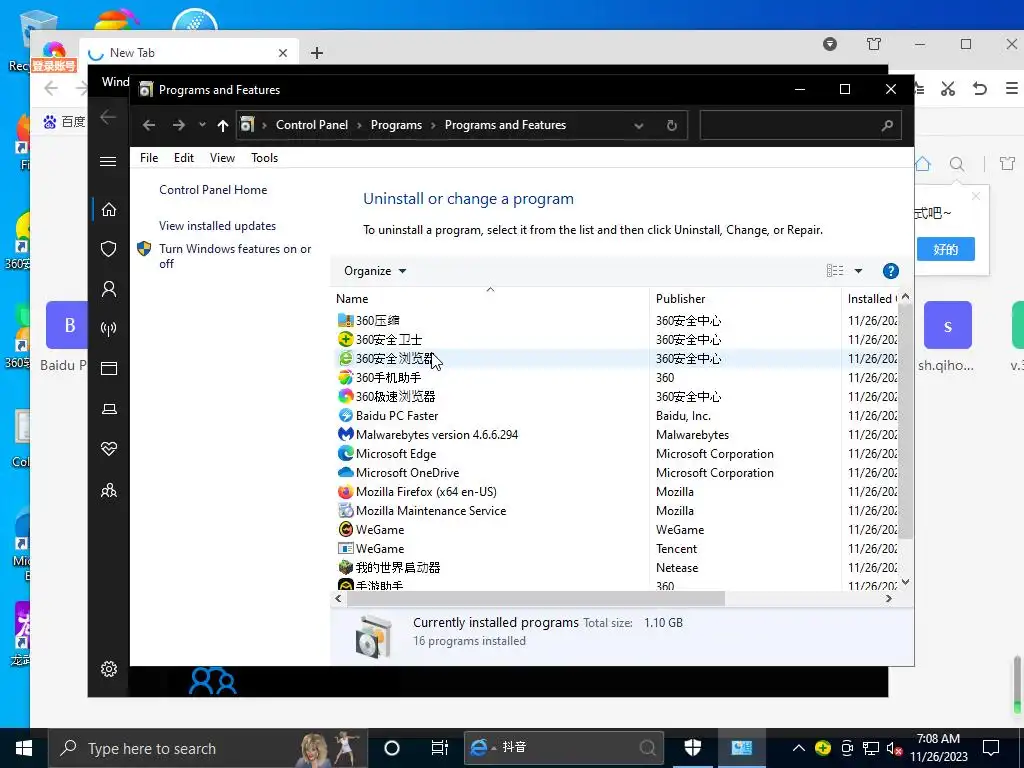Click the search magnifier in Control Panel
This screenshot has width=1024, height=768.
887,125
